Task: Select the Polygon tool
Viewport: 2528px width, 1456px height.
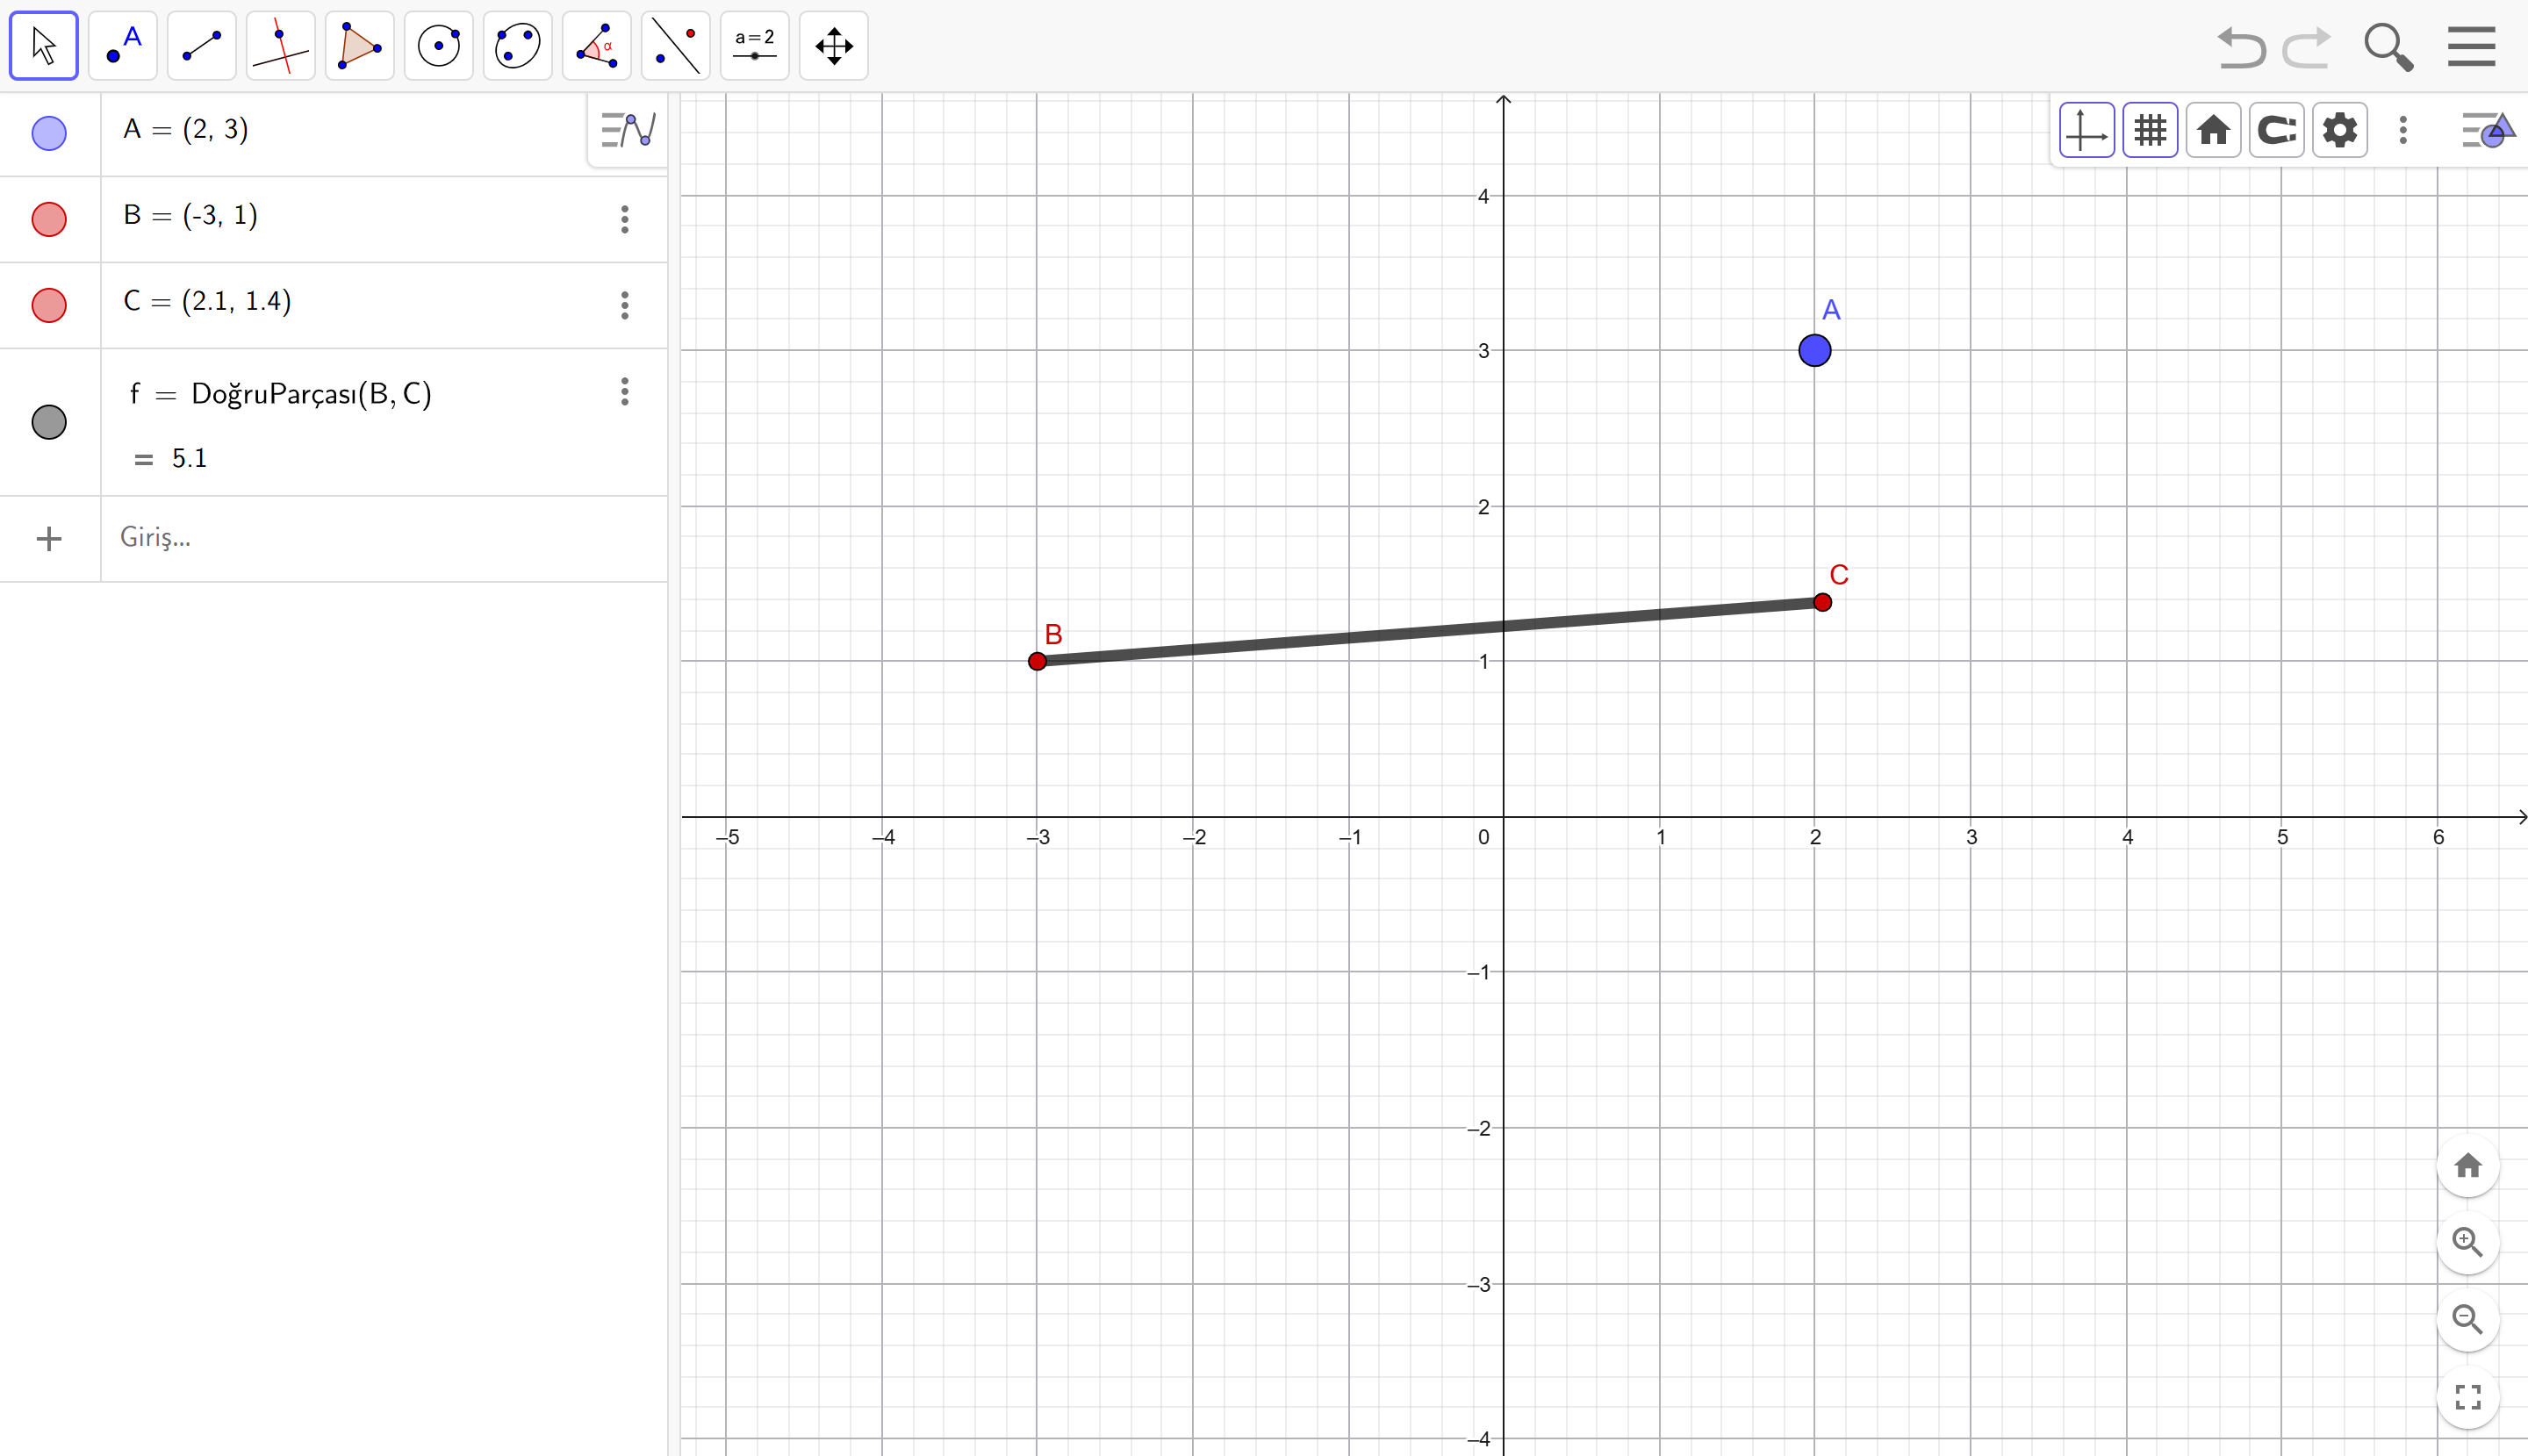Action: (360, 46)
